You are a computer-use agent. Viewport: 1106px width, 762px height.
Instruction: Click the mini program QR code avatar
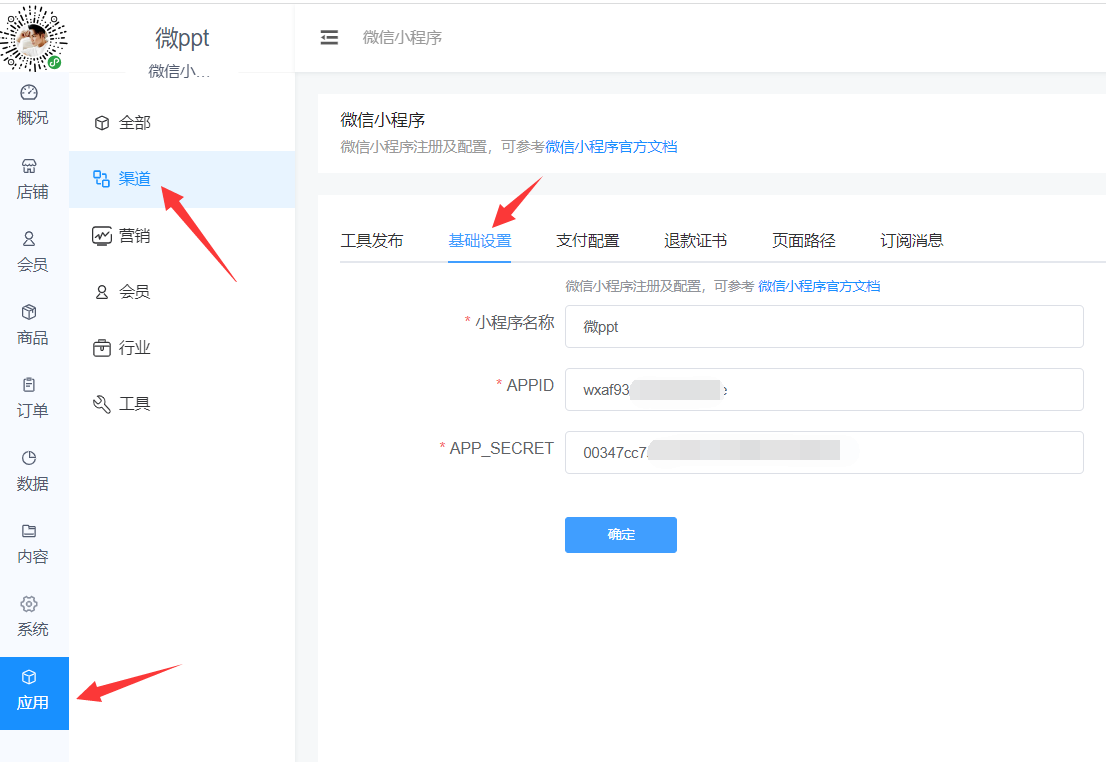[x=33, y=37]
